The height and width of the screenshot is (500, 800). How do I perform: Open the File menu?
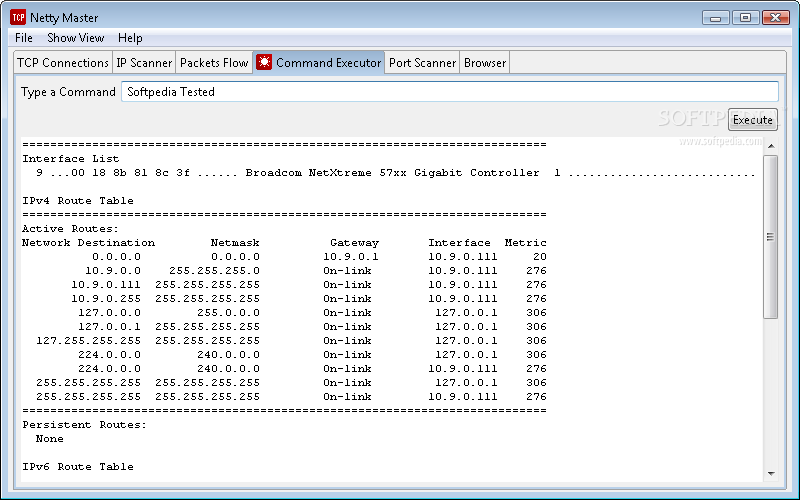click(23, 38)
